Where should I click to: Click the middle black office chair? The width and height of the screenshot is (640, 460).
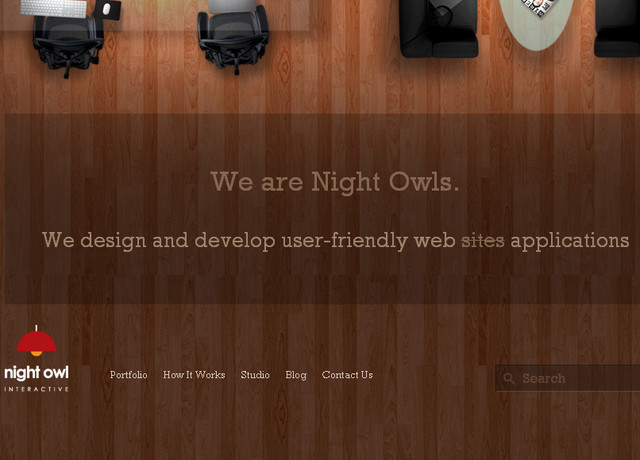click(x=233, y=41)
